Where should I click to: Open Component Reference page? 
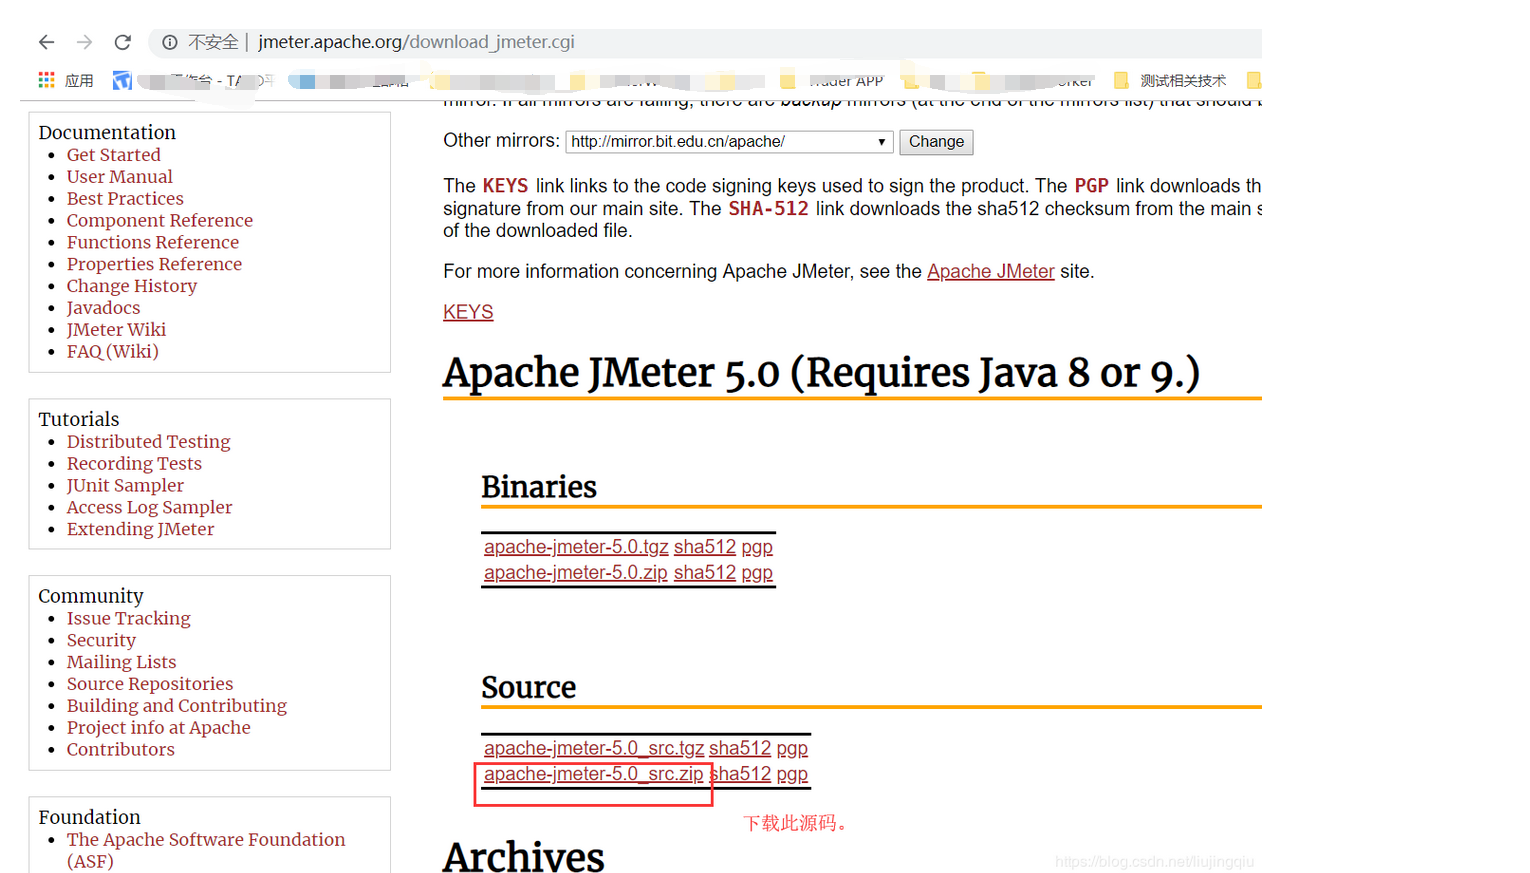(159, 221)
